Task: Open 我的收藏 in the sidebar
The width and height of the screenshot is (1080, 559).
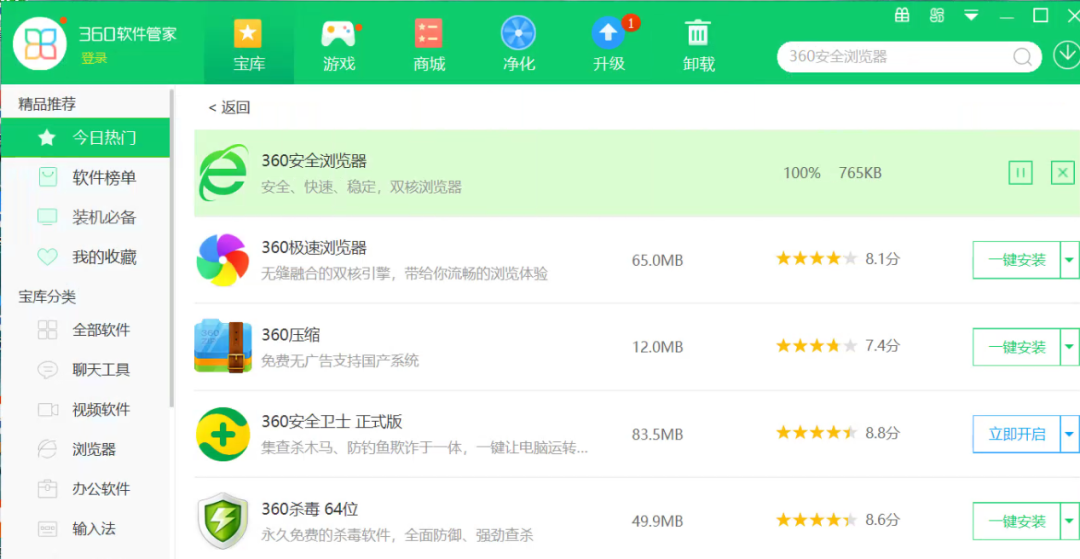Action: [85, 257]
